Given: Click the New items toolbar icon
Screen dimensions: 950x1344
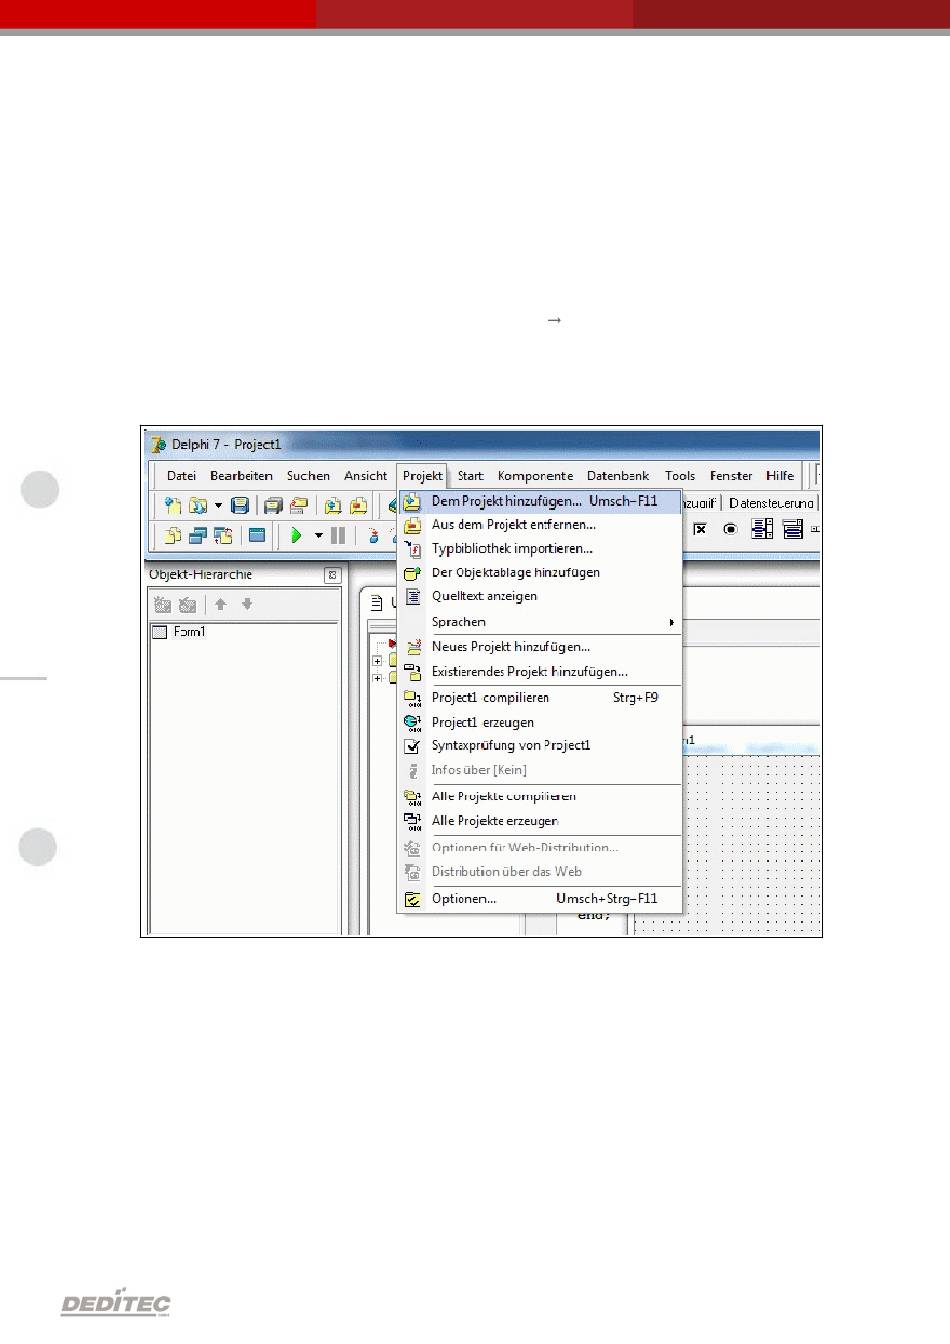Looking at the screenshot, I should (x=172, y=506).
